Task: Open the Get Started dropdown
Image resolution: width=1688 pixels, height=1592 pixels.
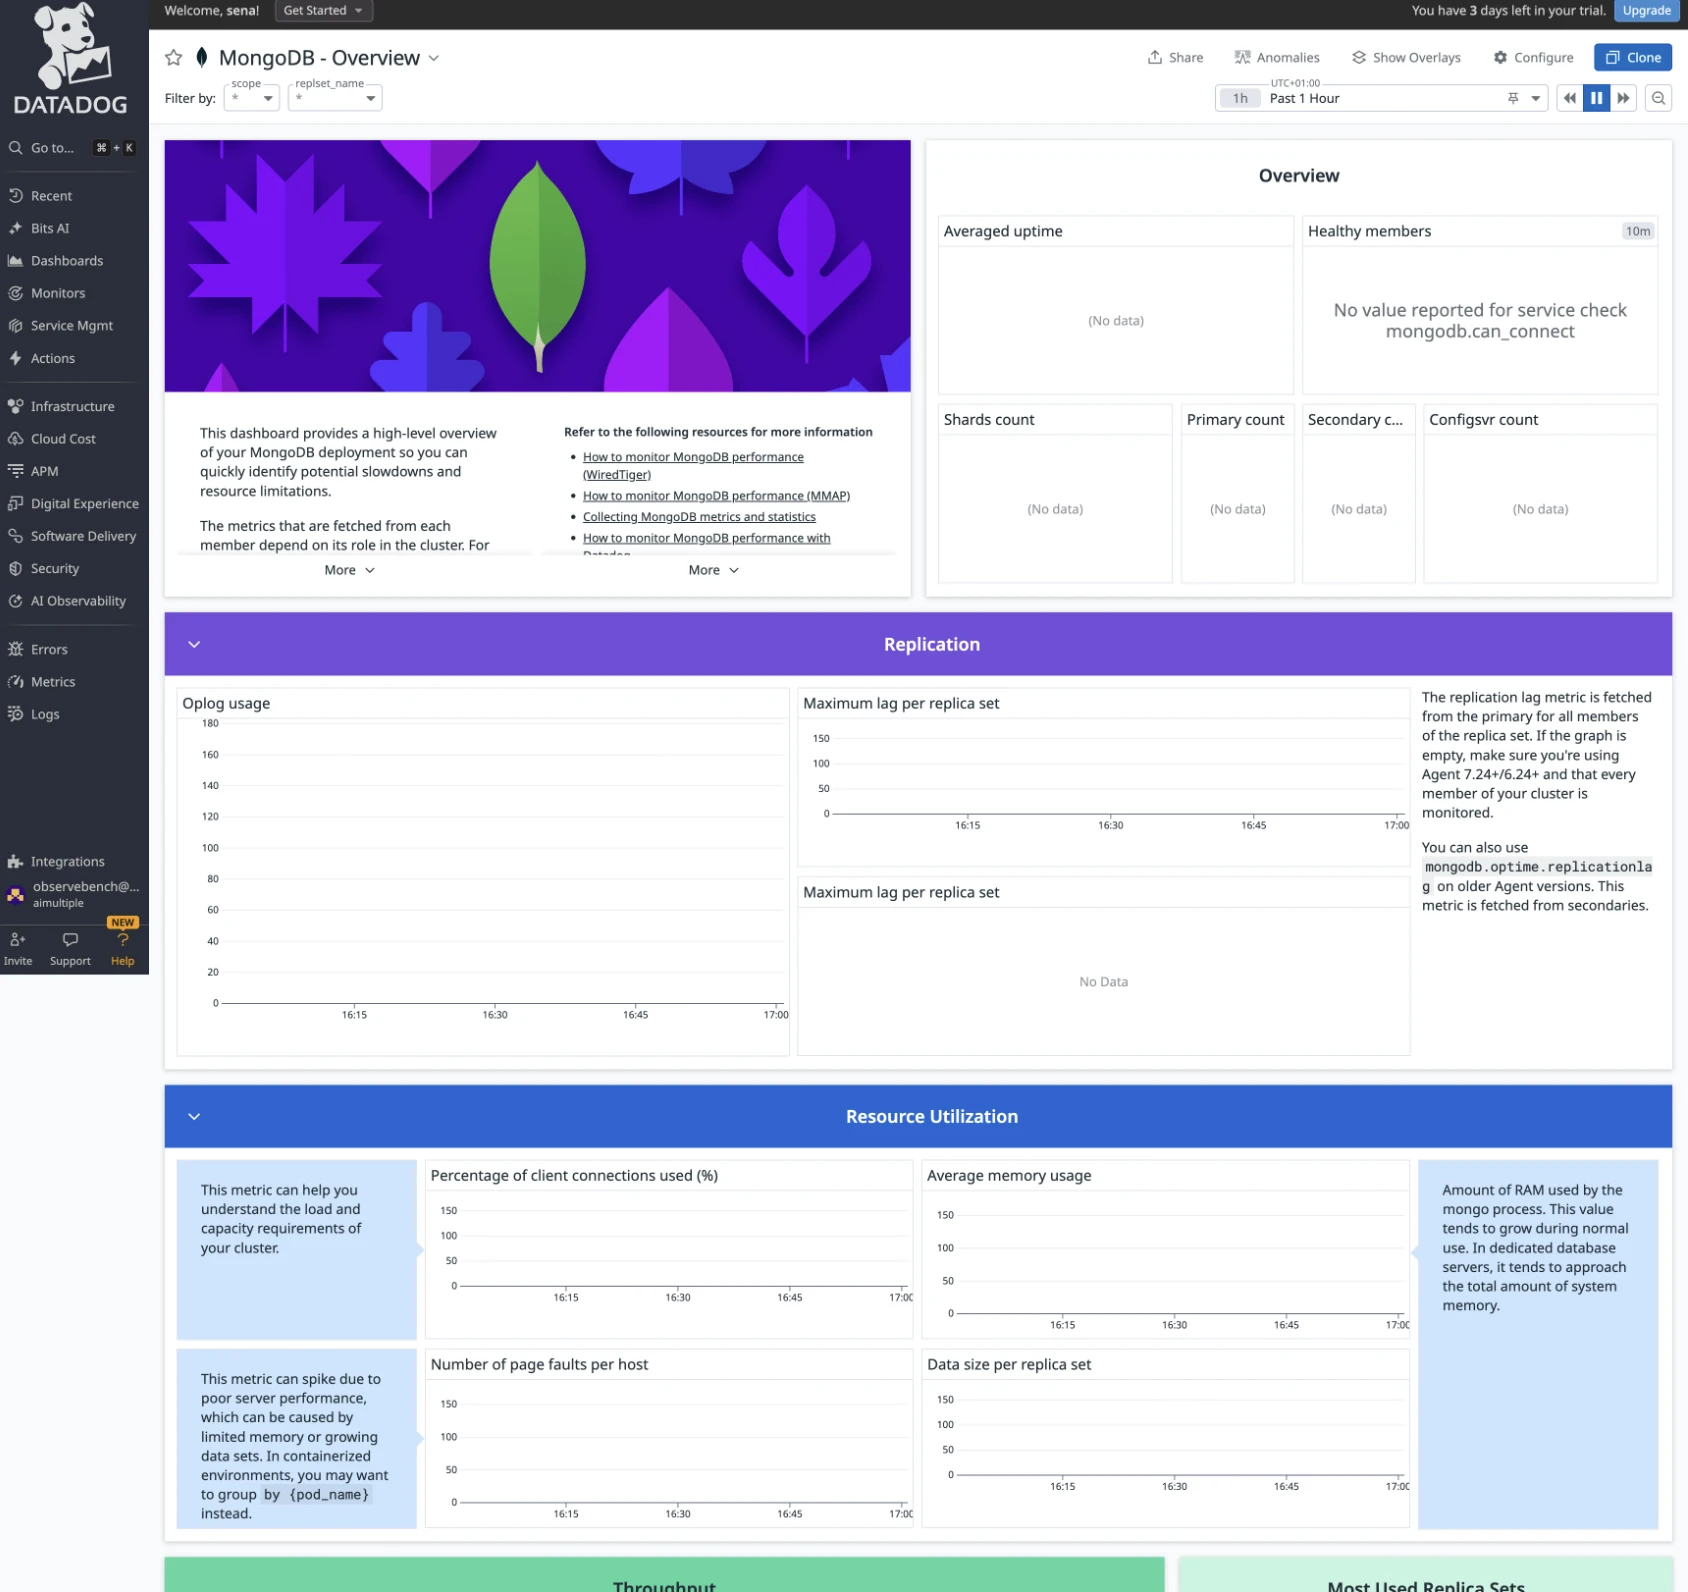Action: point(323,11)
